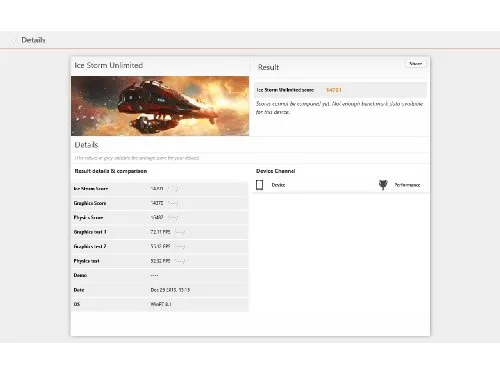Click the back arrow beside Details
500x375 pixels.
pyautogui.click(x=15, y=40)
